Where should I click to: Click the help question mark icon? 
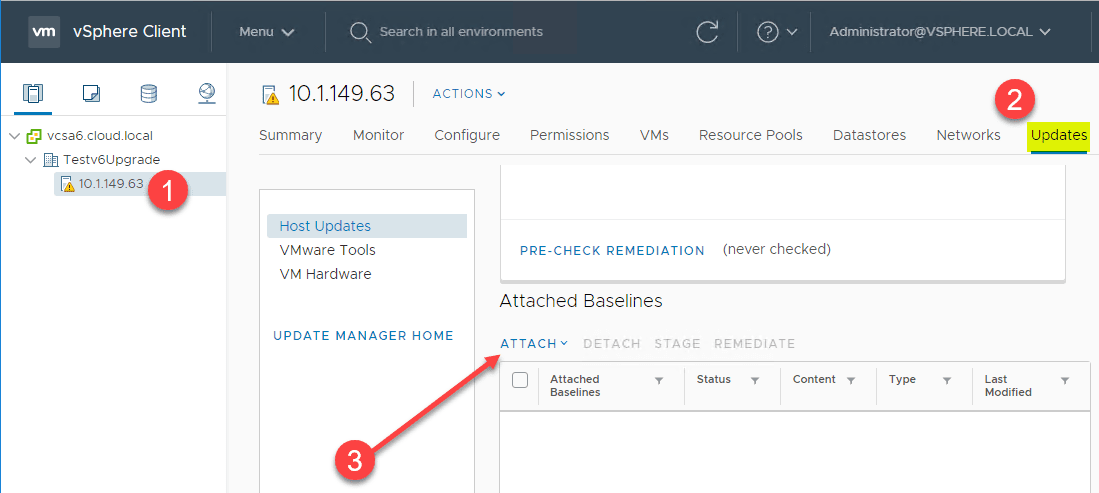pos(768,32)
